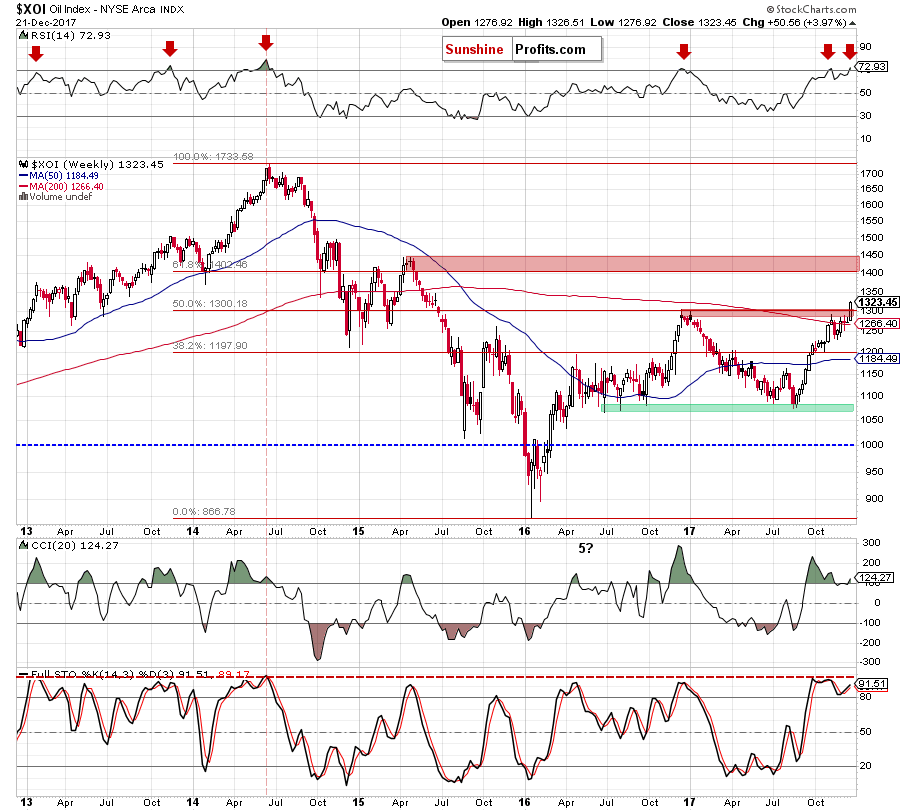Click the CCI(20) 124.27 legend label

pyautogui.click(x=75, y=545)
